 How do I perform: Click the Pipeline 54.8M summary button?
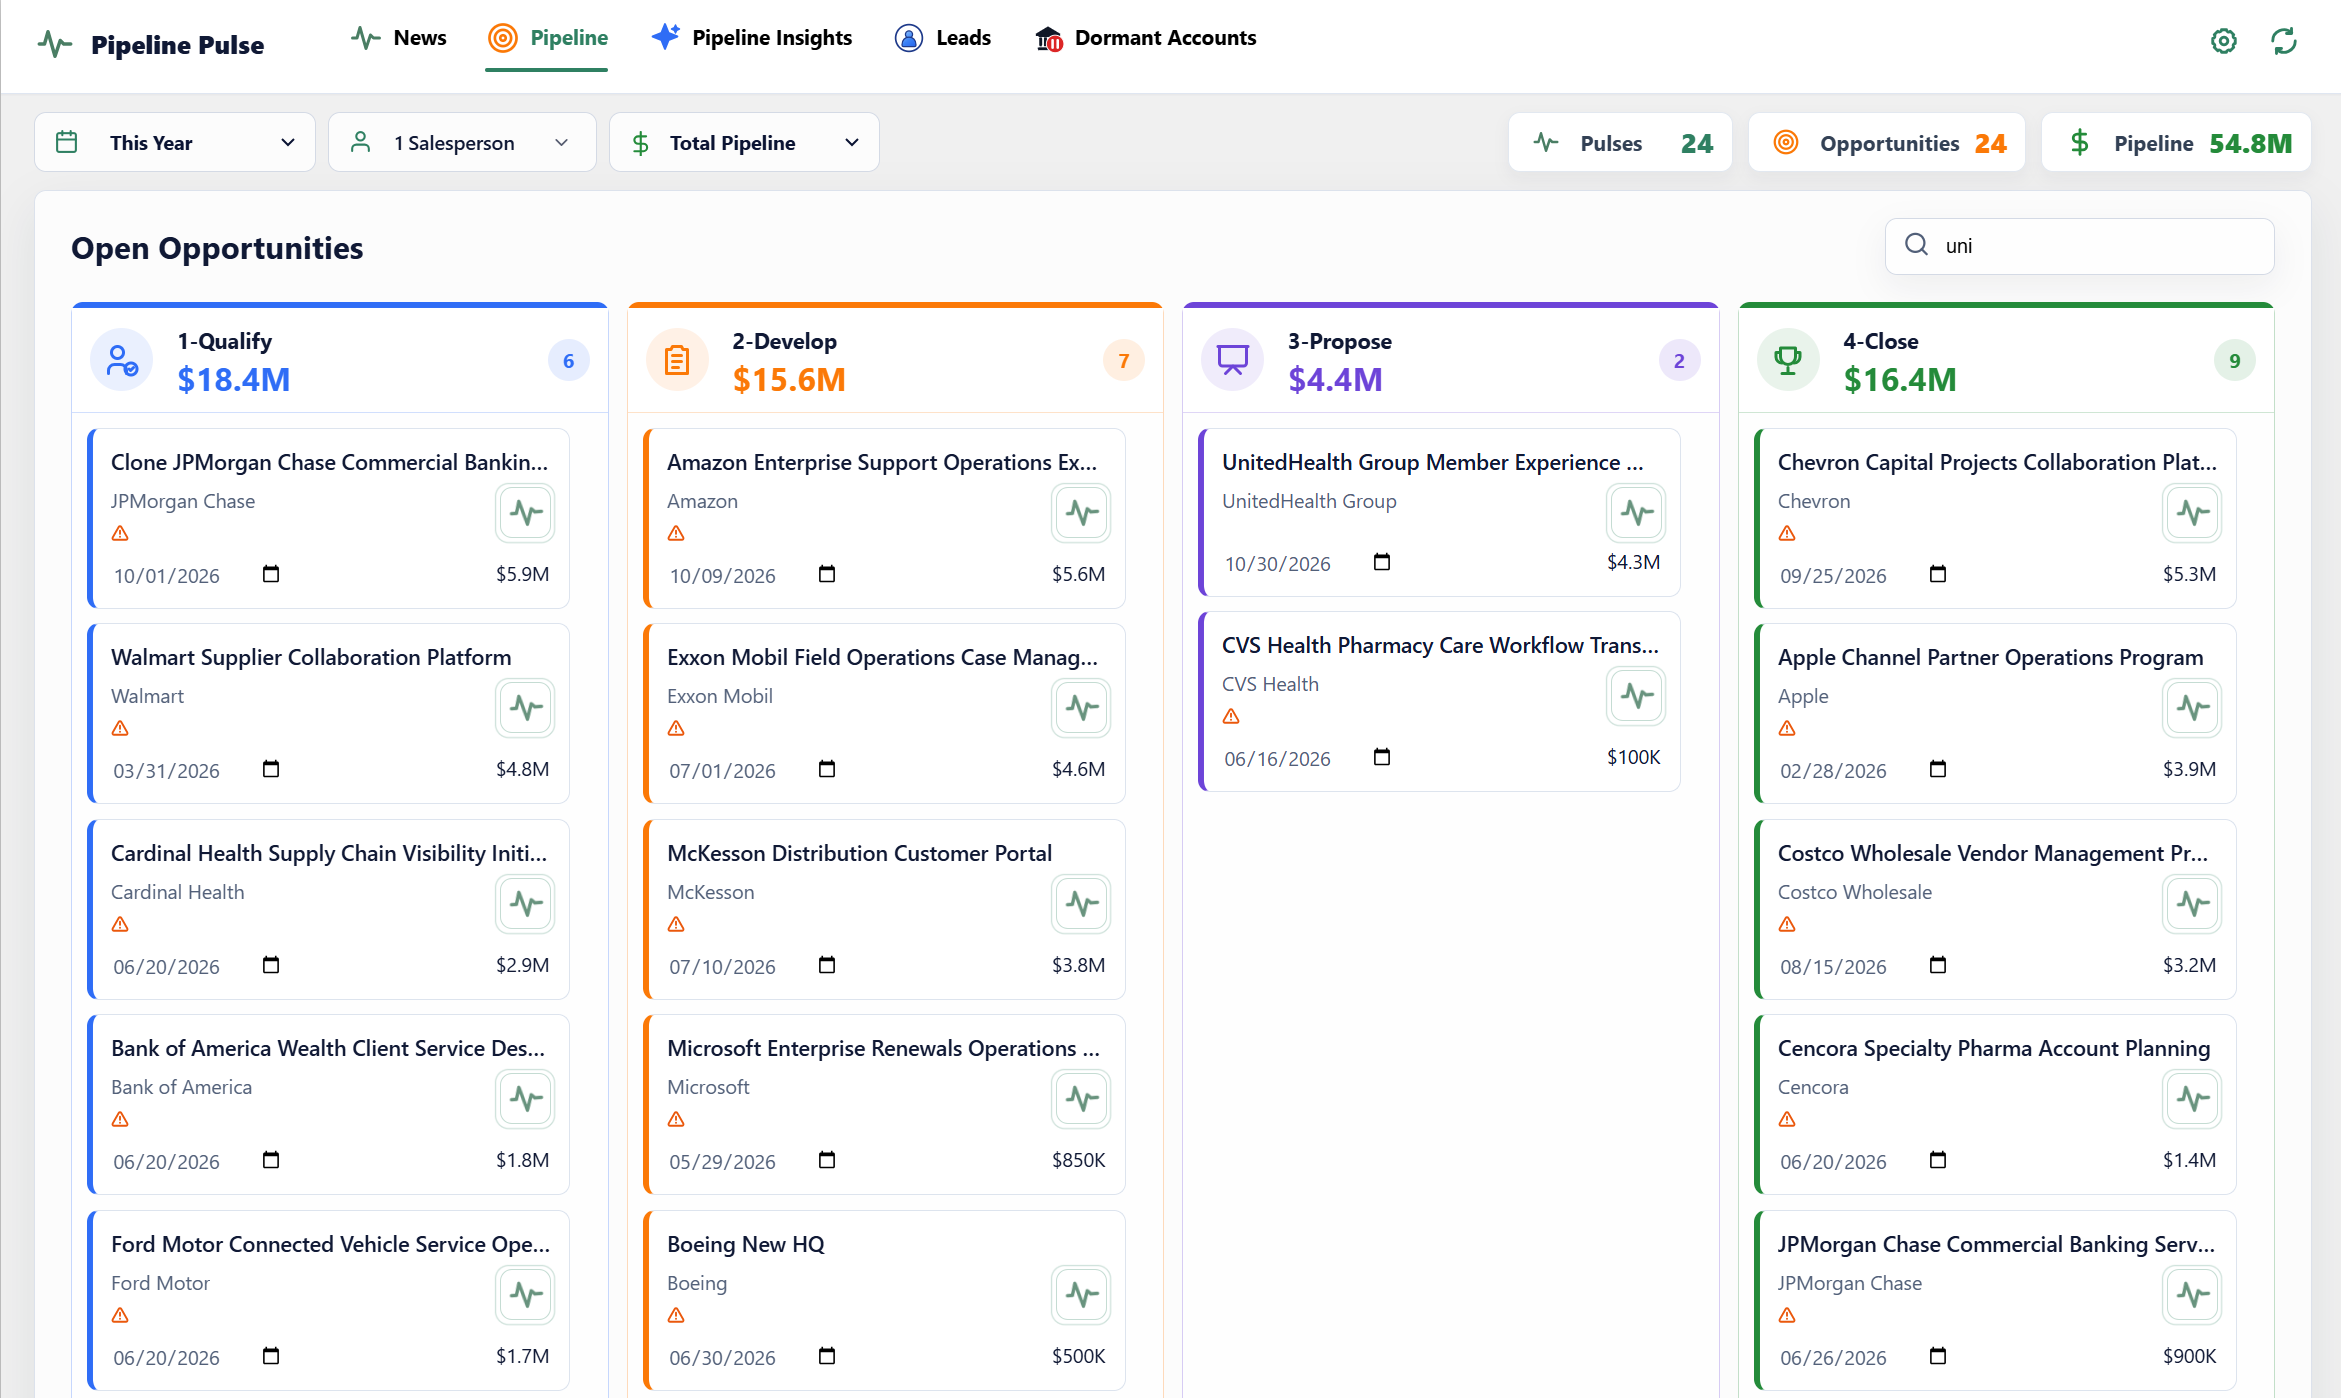click(x=2176, y=143)
